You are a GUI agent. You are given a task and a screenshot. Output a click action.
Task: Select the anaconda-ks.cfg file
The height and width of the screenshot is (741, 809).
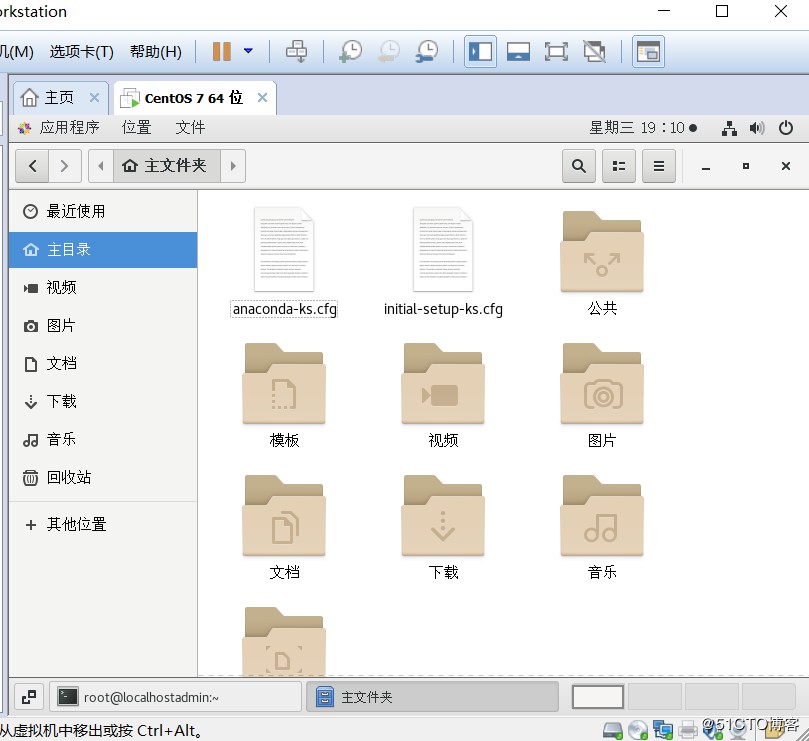[x=284, y=262]
